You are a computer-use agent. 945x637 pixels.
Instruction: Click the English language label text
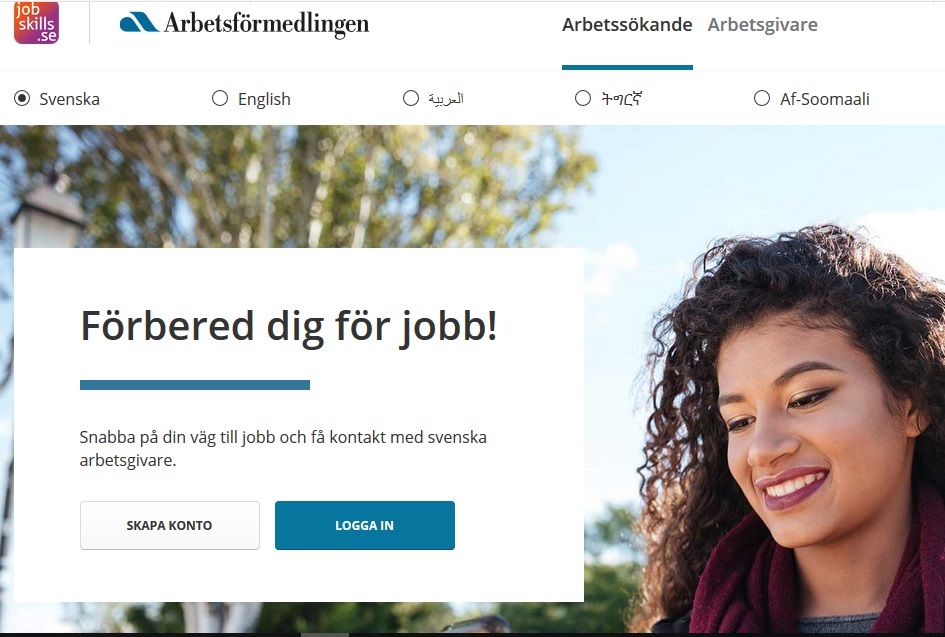click(264, 99)
